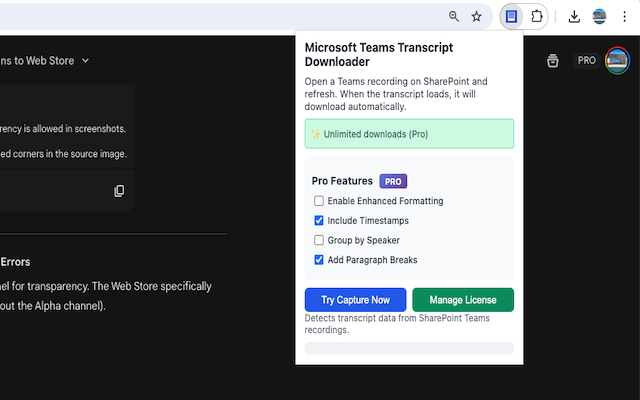Expand the 'to Web Store' conversation title dropdown
This screenshot has height=400, width=640.
[85, 61]
